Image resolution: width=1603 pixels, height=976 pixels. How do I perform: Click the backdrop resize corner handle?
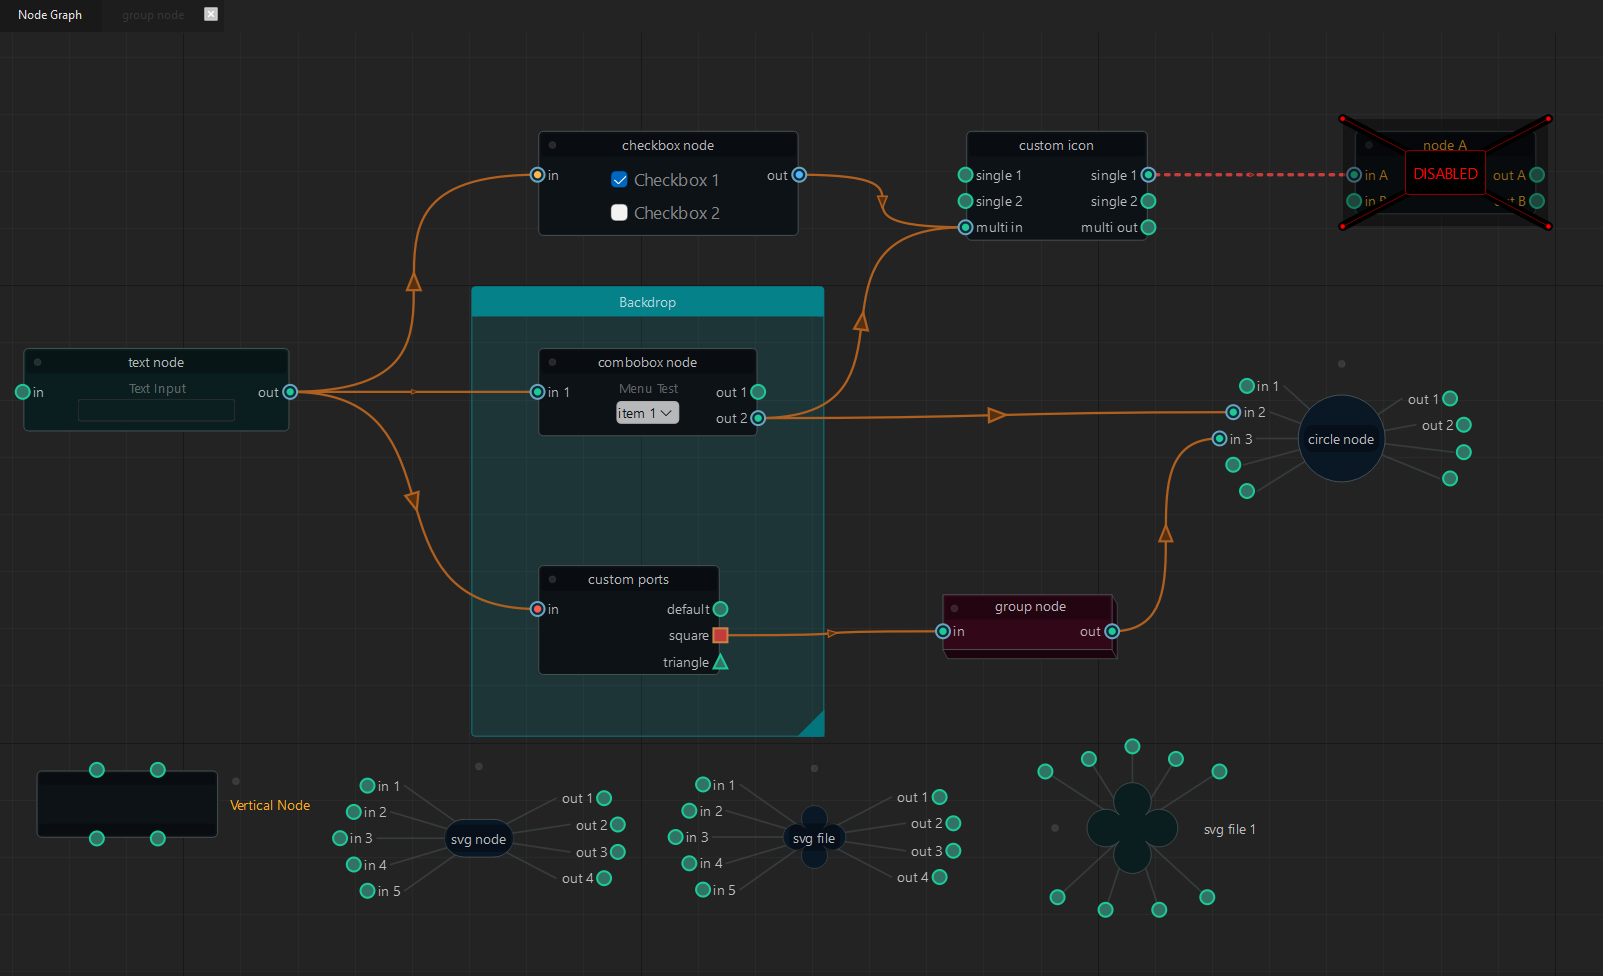[814, 726]
